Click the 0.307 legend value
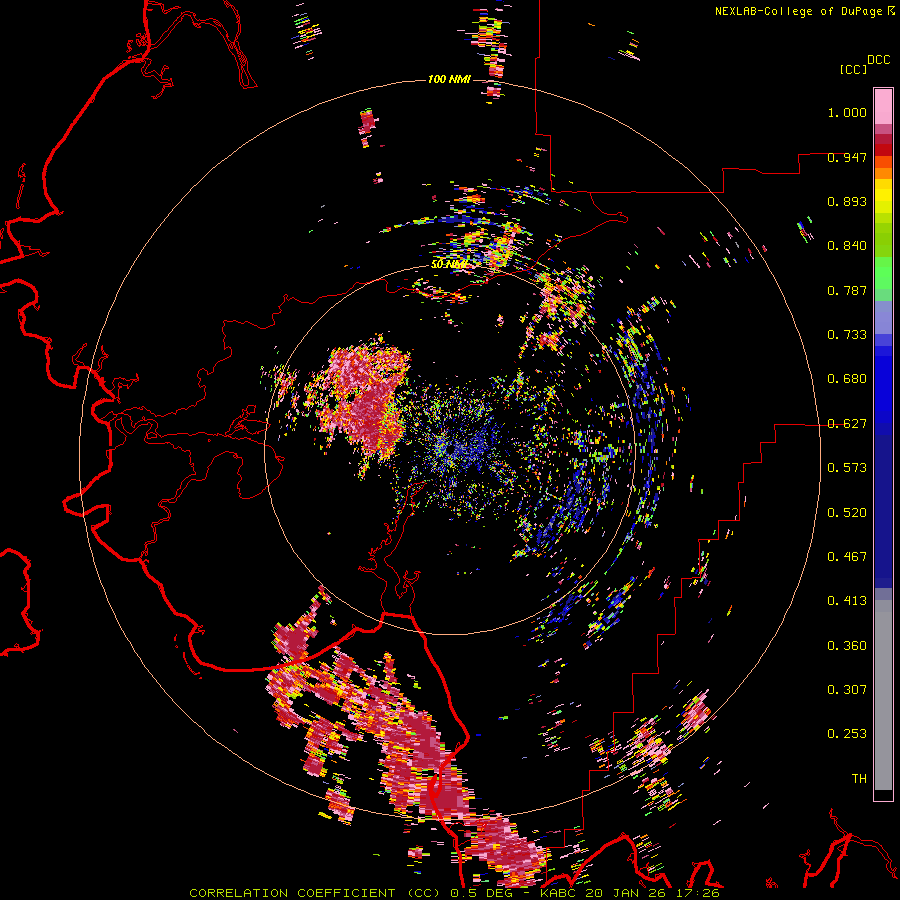The height and width of the screenshot is (900, 900). point(847,690)
